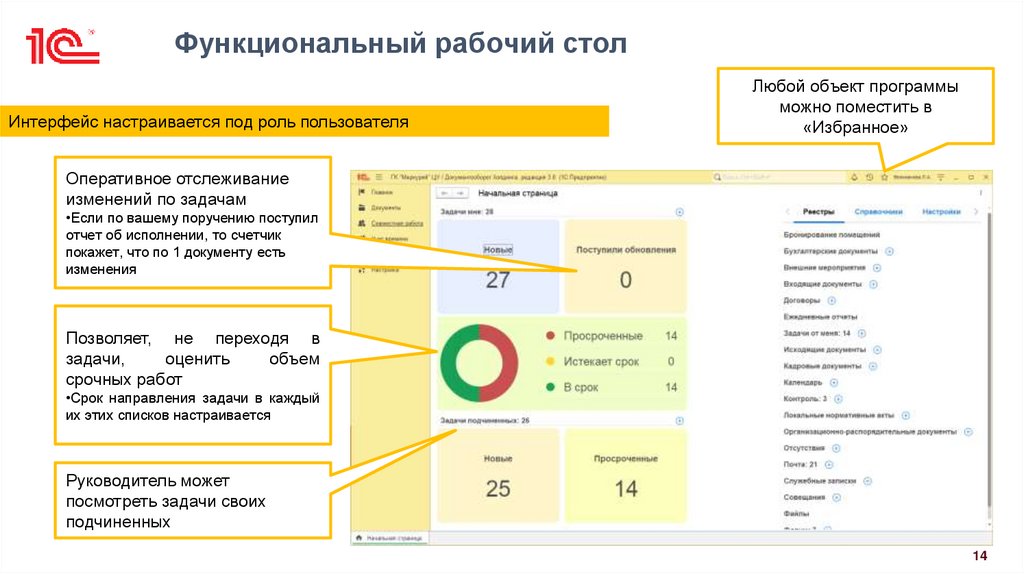
Task: Open the Ежедневные отчеты link
Action: click(820, 317)
